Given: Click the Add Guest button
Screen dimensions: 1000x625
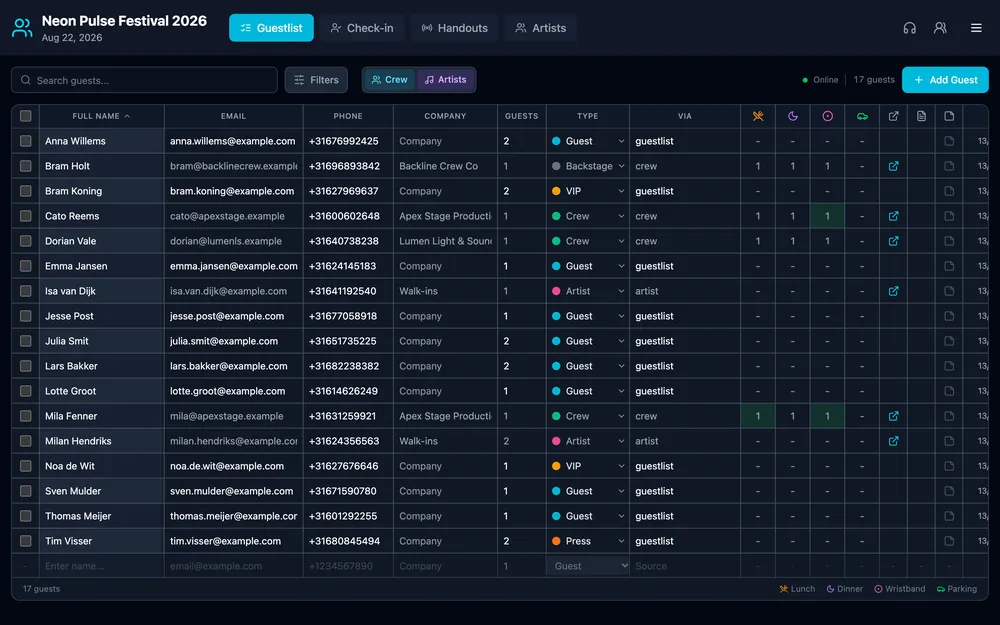Looking at the screenshot, I should tap(945, 80).
